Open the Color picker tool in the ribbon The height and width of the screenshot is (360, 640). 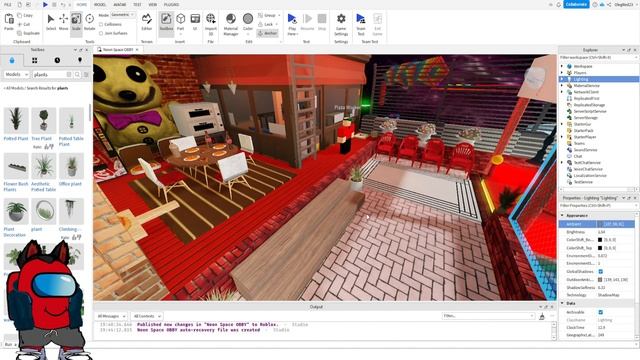click(x=248, y=22)
